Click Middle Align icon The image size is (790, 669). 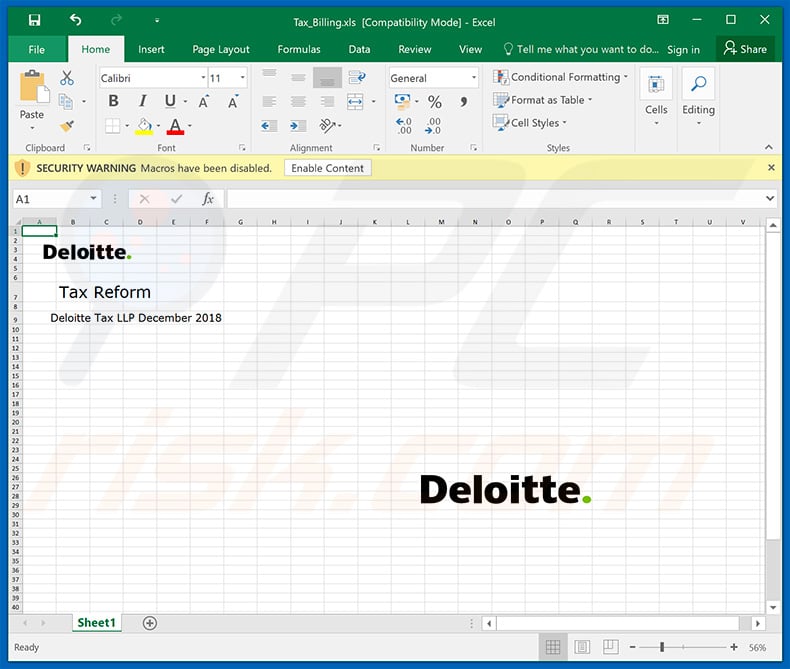click(298, 78)
